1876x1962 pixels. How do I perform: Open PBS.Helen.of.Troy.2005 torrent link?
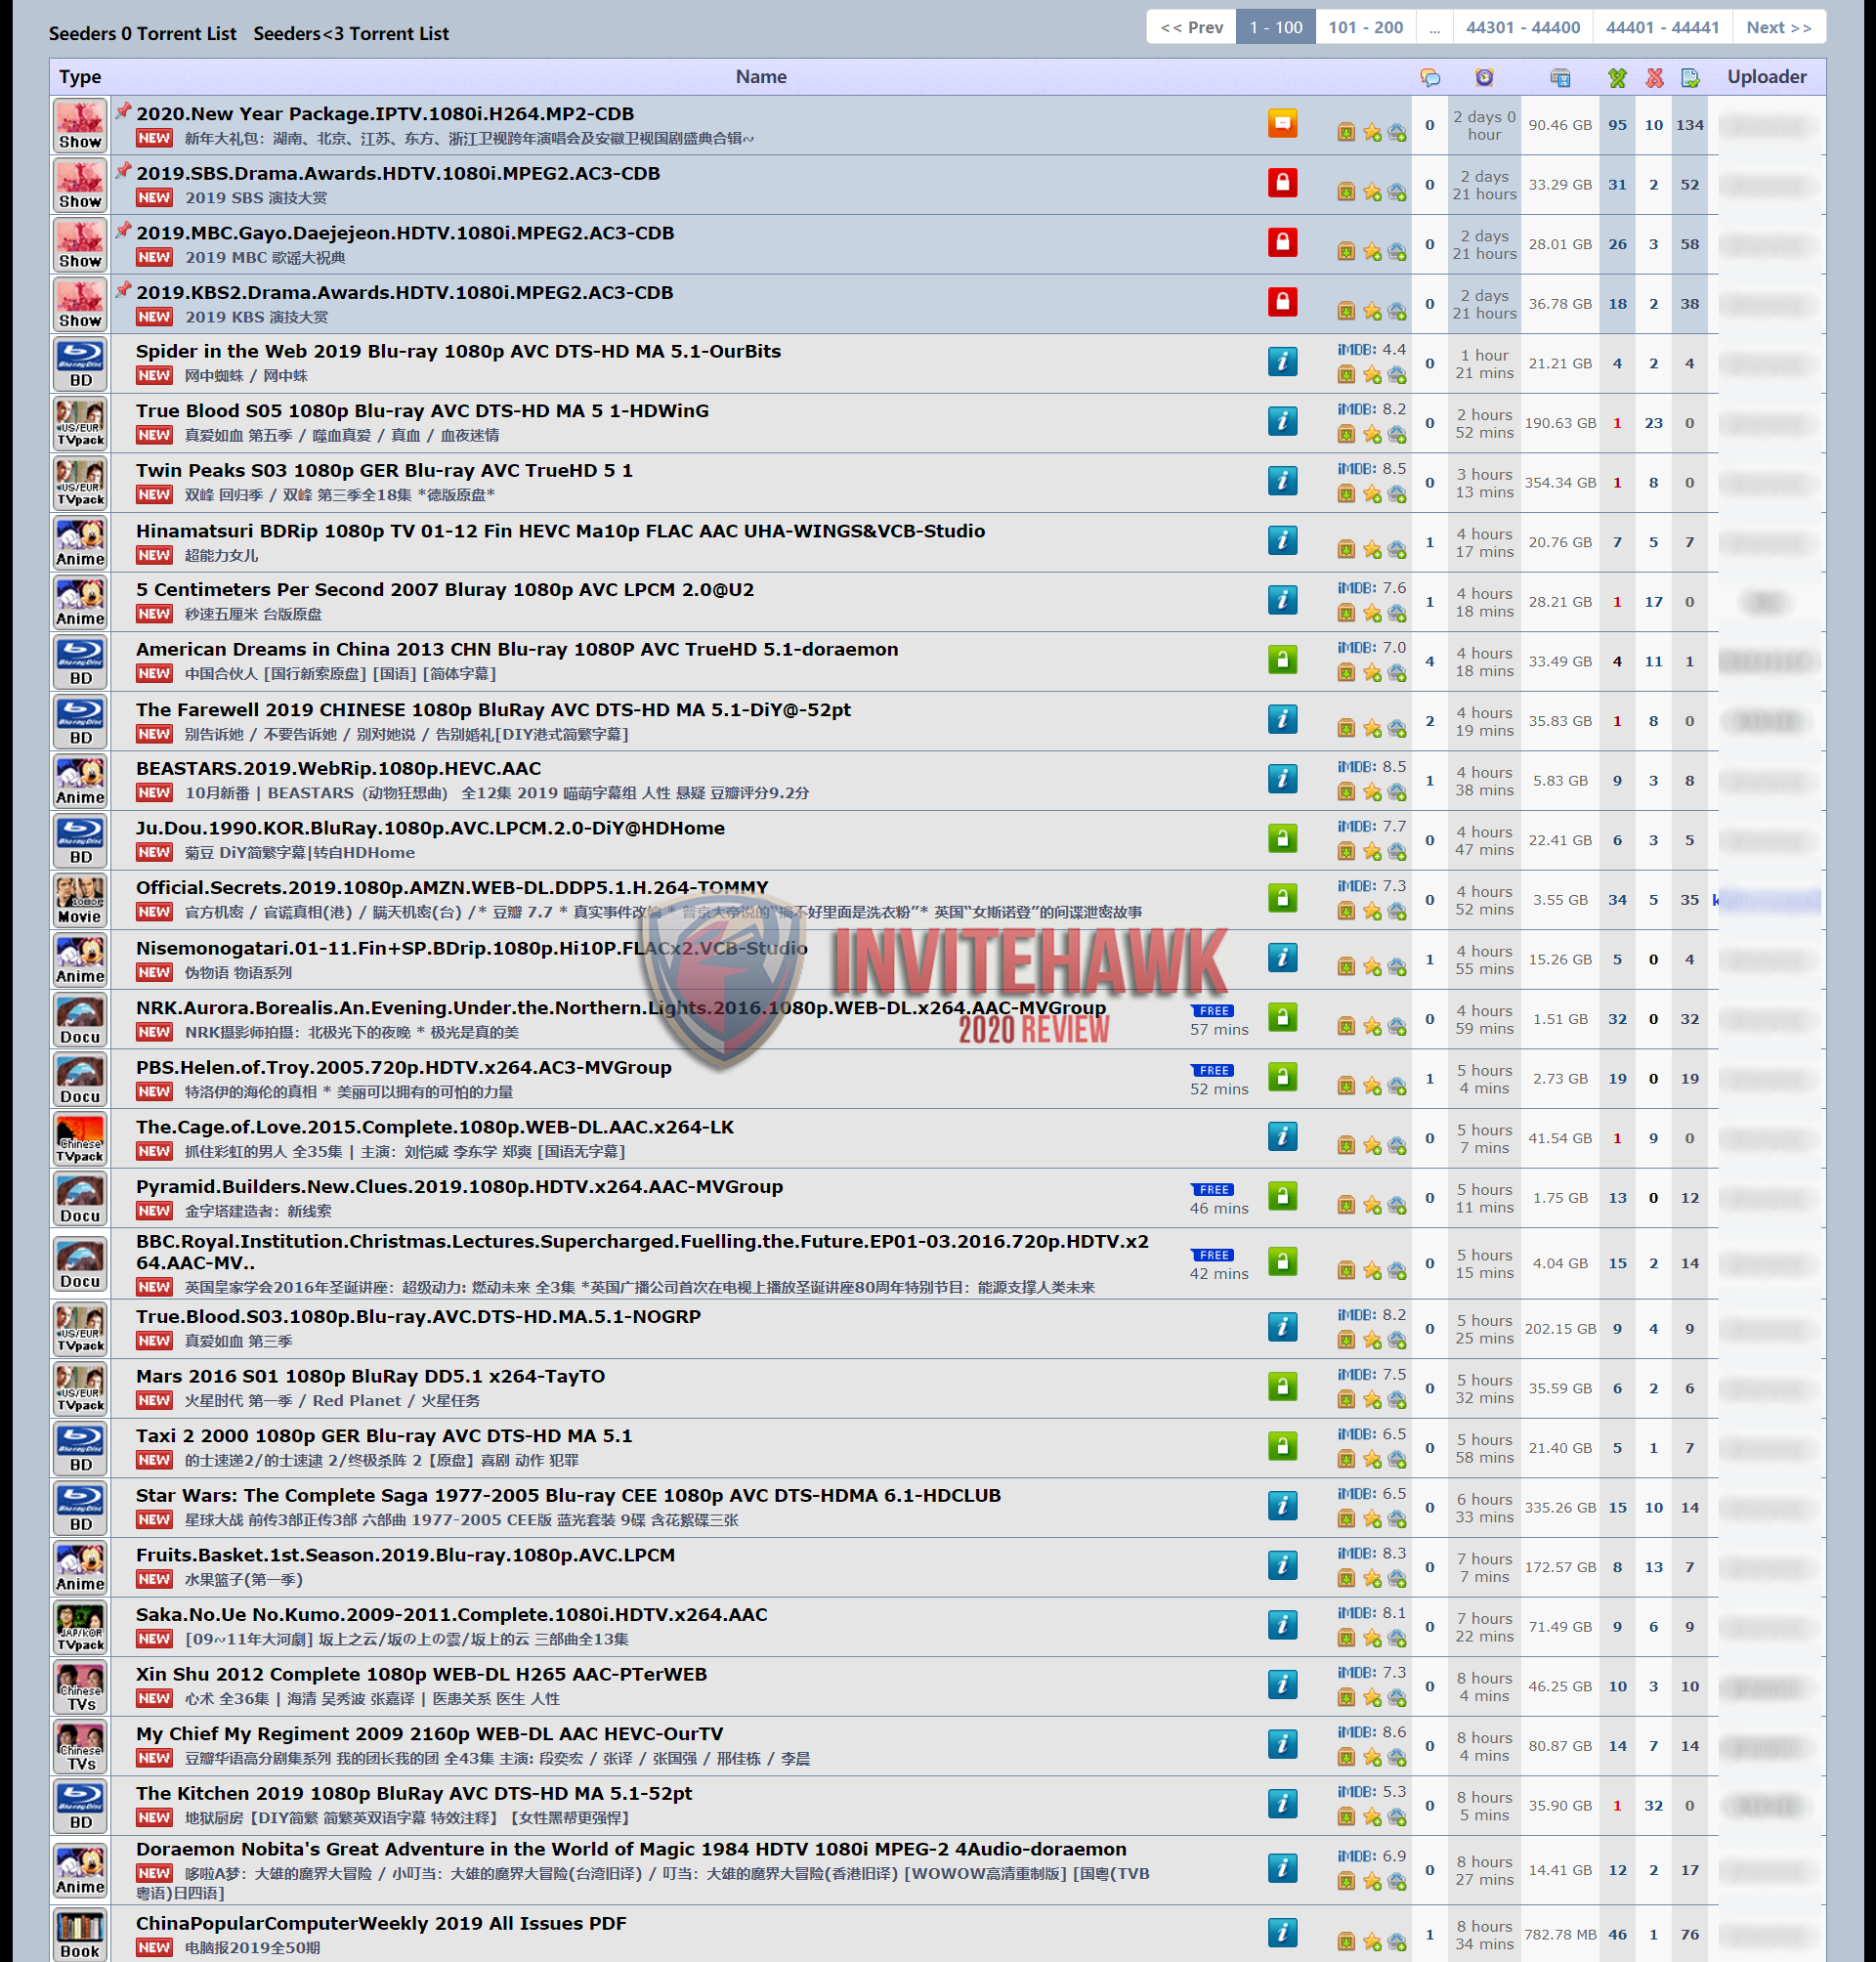tap(404, 1067)
